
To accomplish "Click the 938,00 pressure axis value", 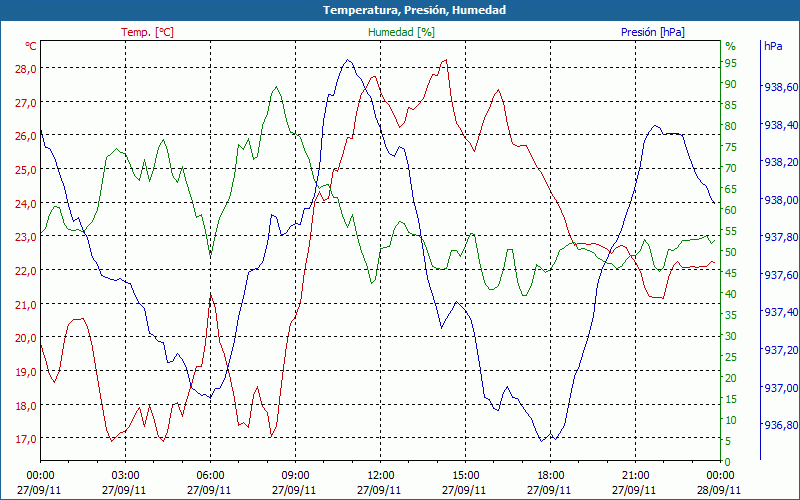I will (781, 200).
